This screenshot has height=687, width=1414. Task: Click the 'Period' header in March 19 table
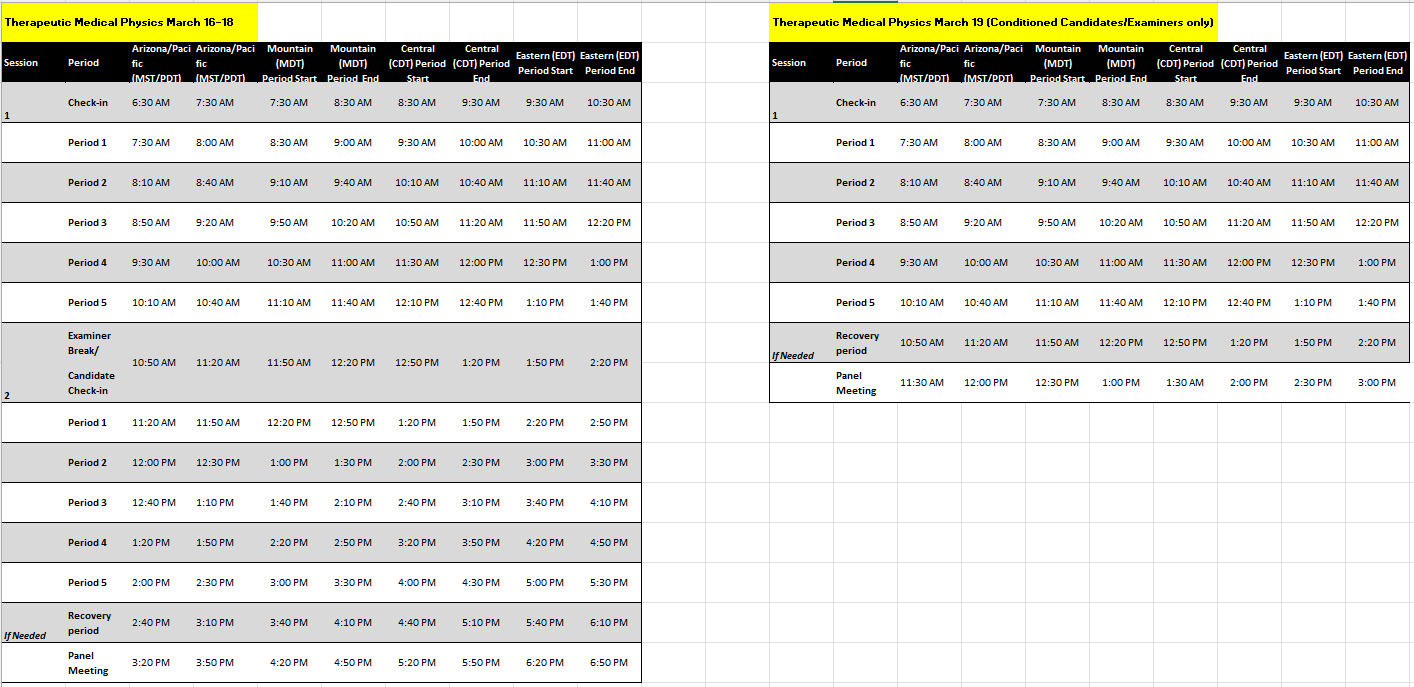click(851, 63)
